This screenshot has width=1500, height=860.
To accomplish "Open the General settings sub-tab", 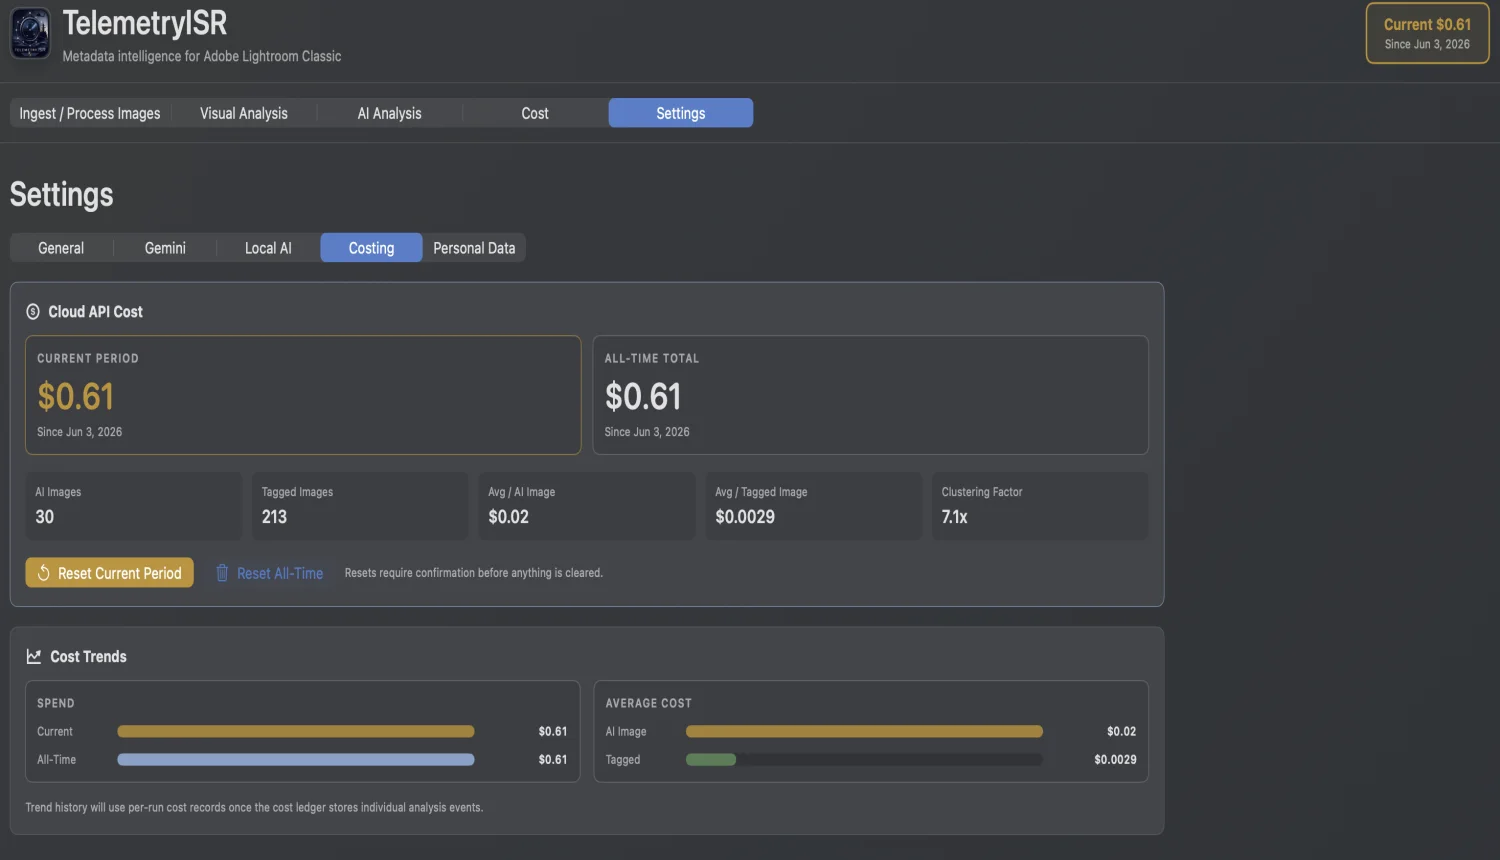I will pos(61,248).
